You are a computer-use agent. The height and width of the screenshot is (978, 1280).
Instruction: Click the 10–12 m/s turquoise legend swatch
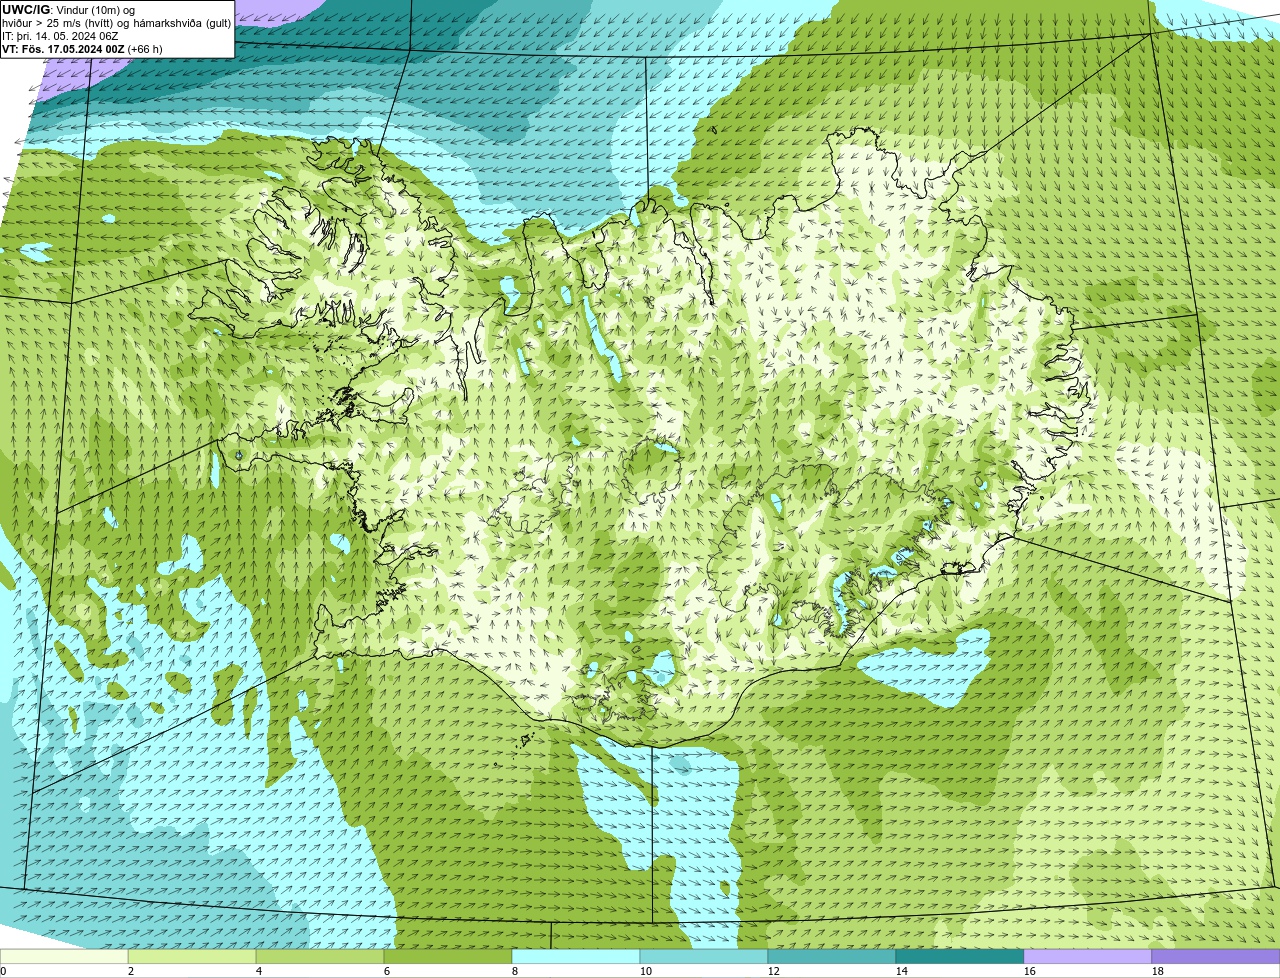[x=704, y=957]
